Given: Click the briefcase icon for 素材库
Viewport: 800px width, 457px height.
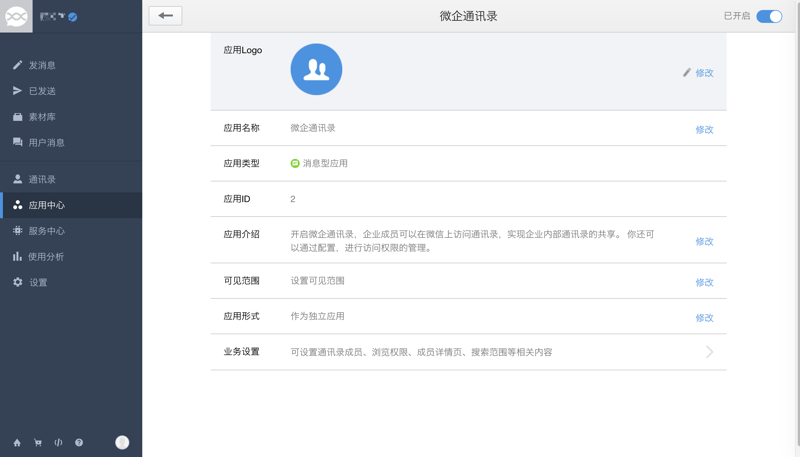Looking at the screenshot, I should 17,117.
